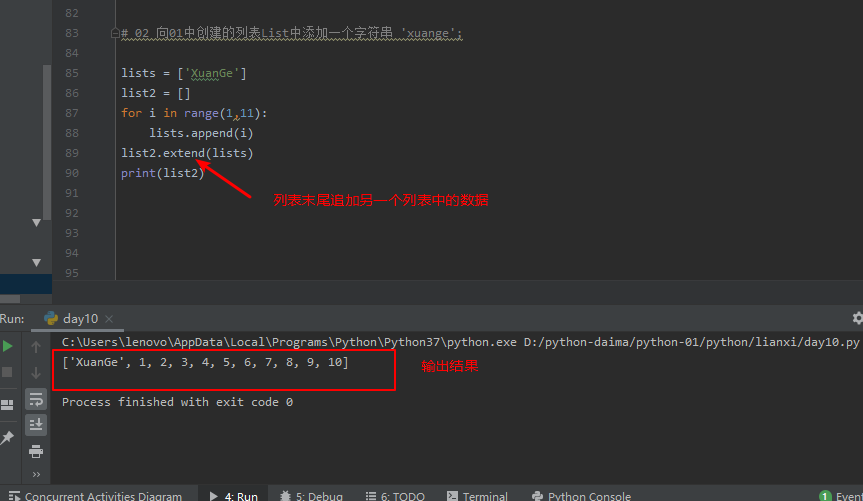Viewport: 863px width, 501px height.
Task: Place cursor in print(list2) line
Action: 162,173
